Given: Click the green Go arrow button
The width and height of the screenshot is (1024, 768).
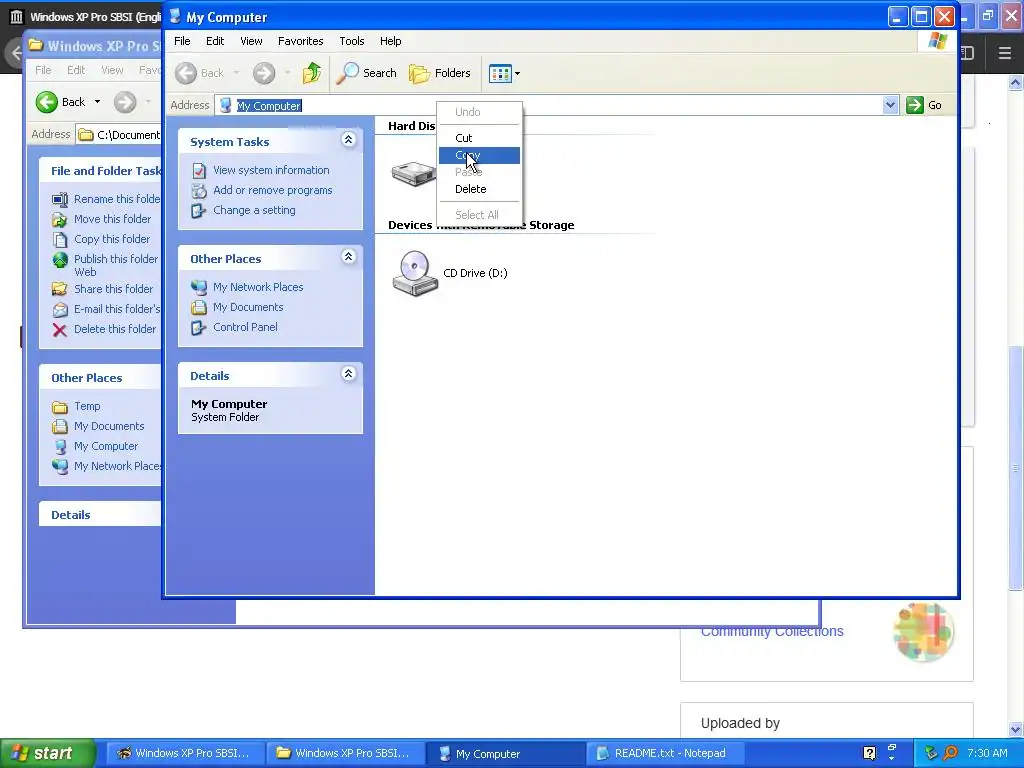Looking at the screenshot, I should [x=915, y=105].
